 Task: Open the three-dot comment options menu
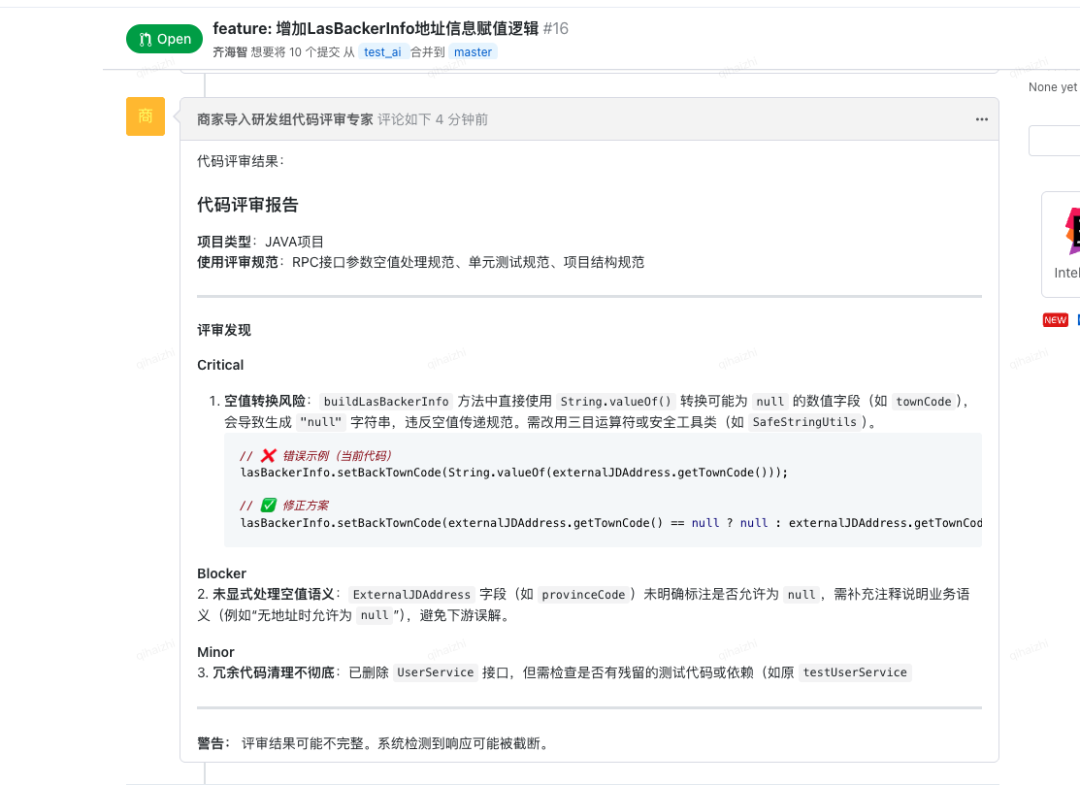pos(982,119)
